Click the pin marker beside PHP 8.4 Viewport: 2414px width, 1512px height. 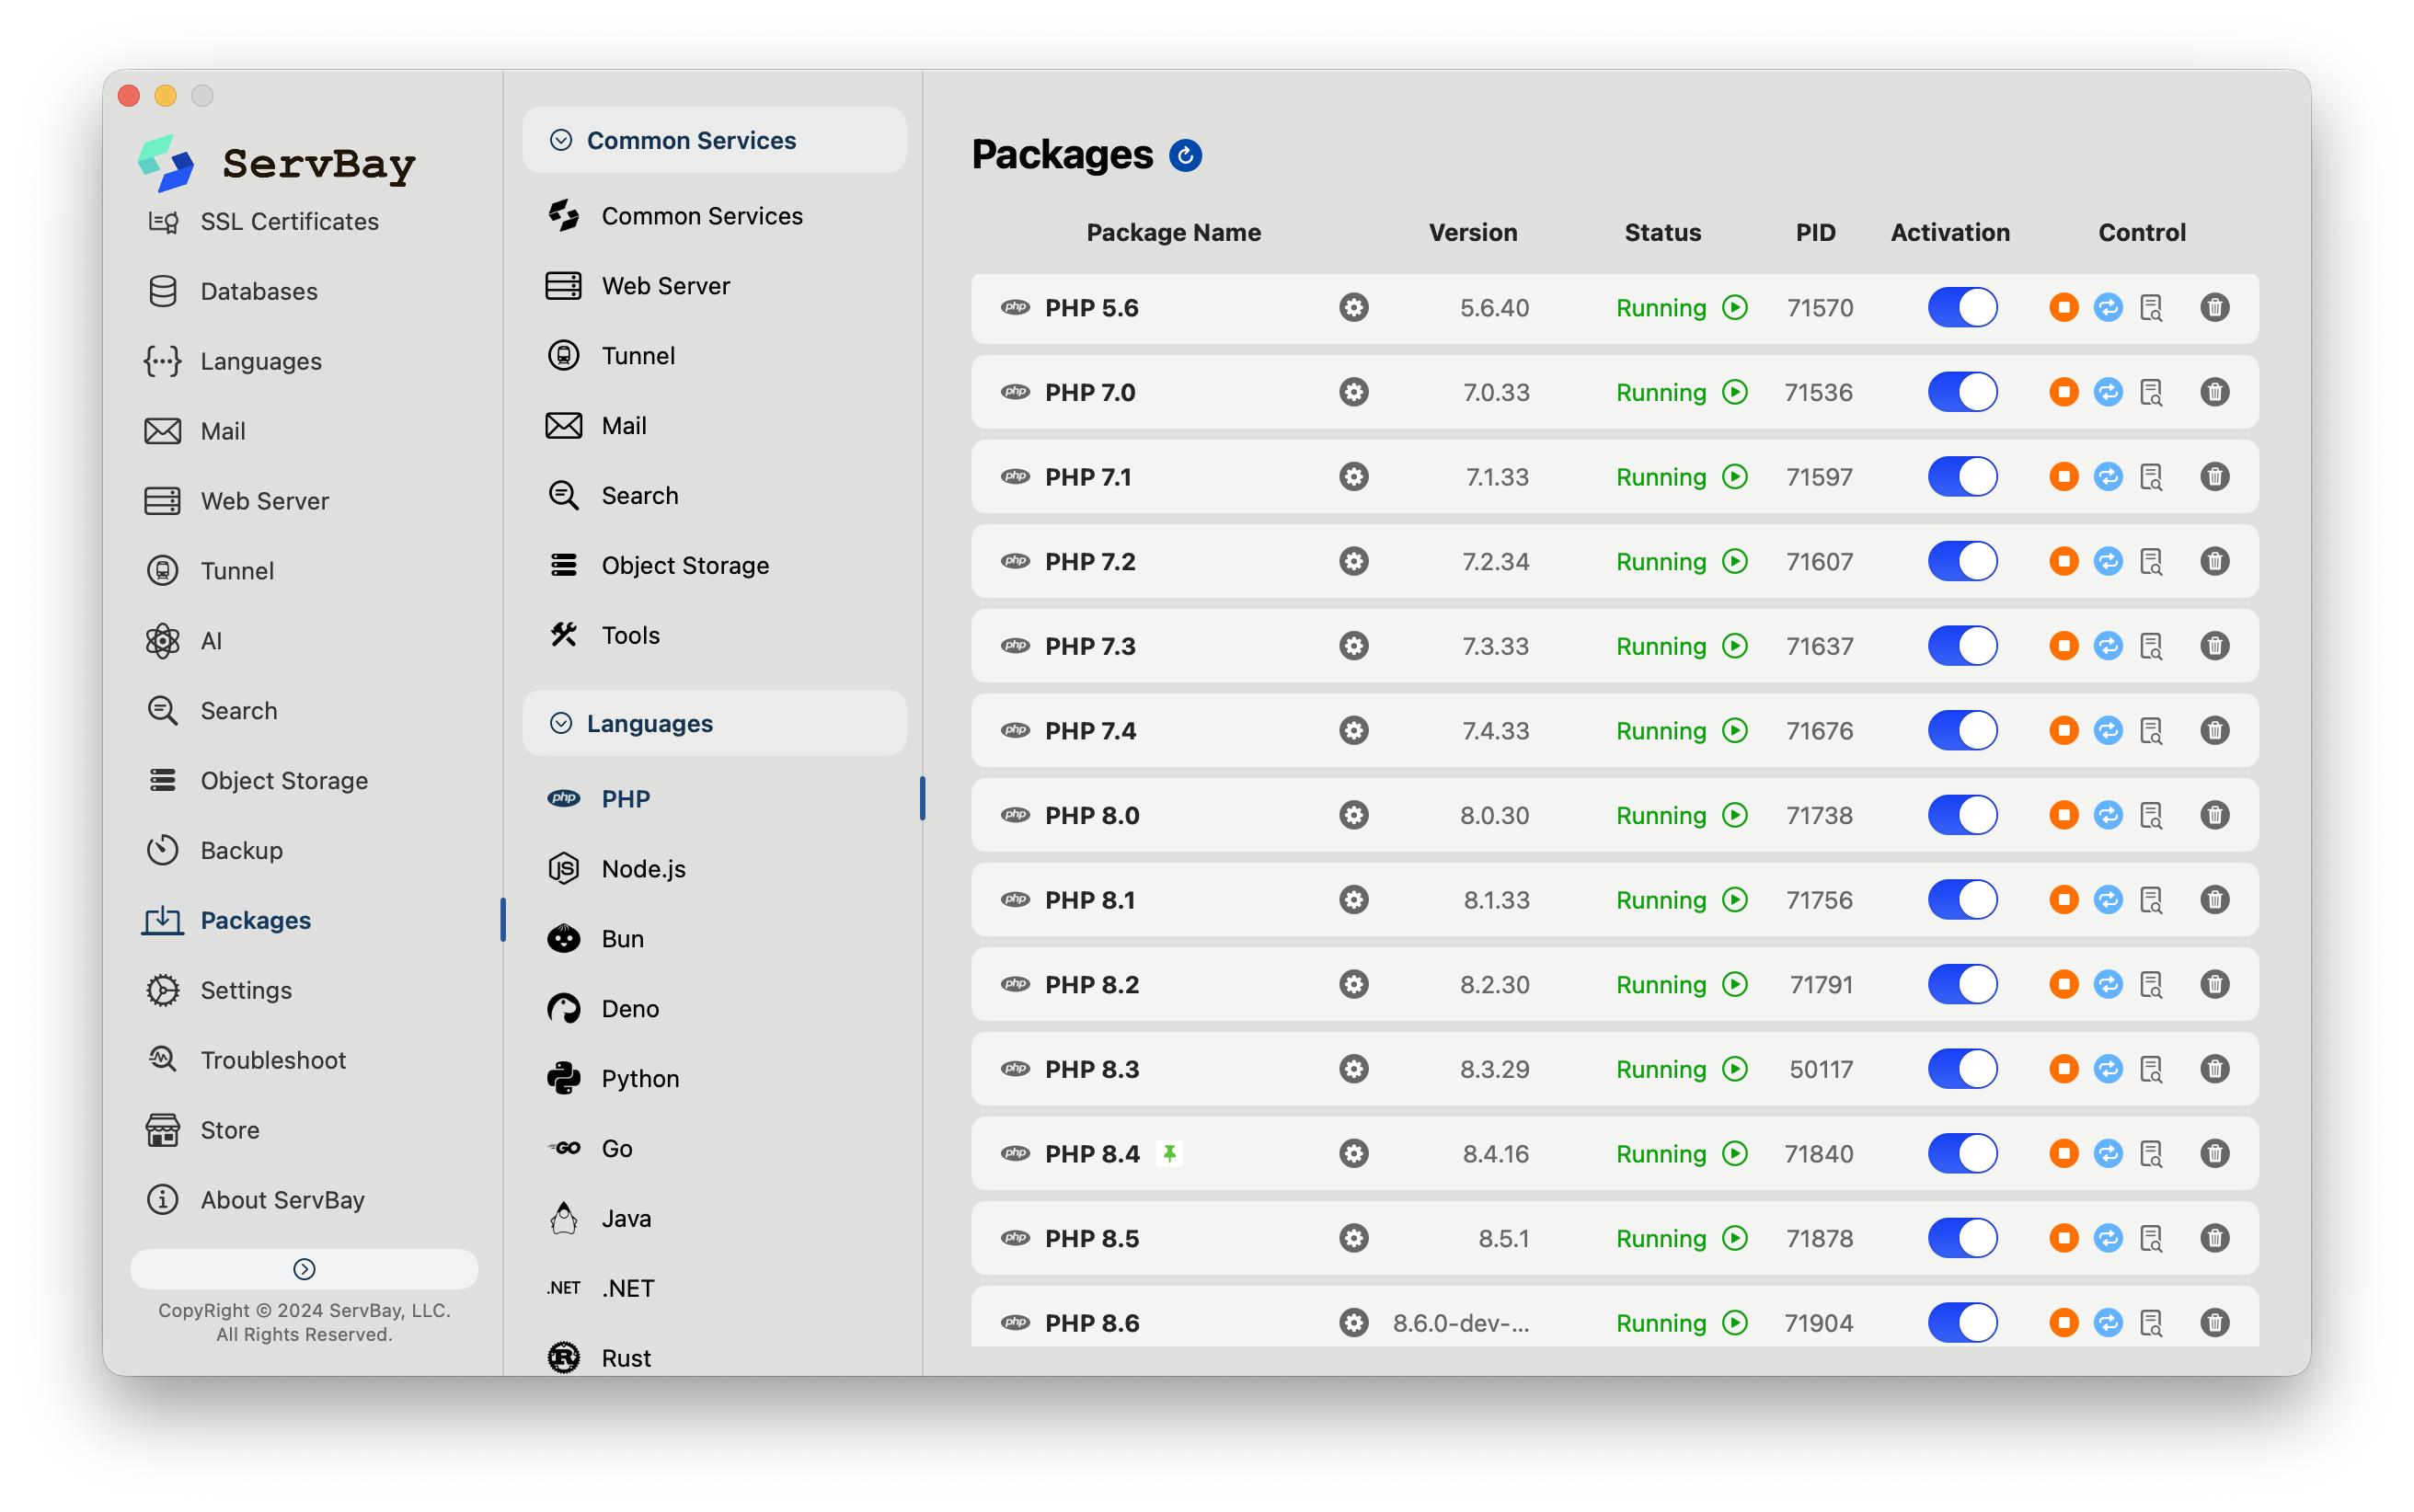tap(1169, 1154)
